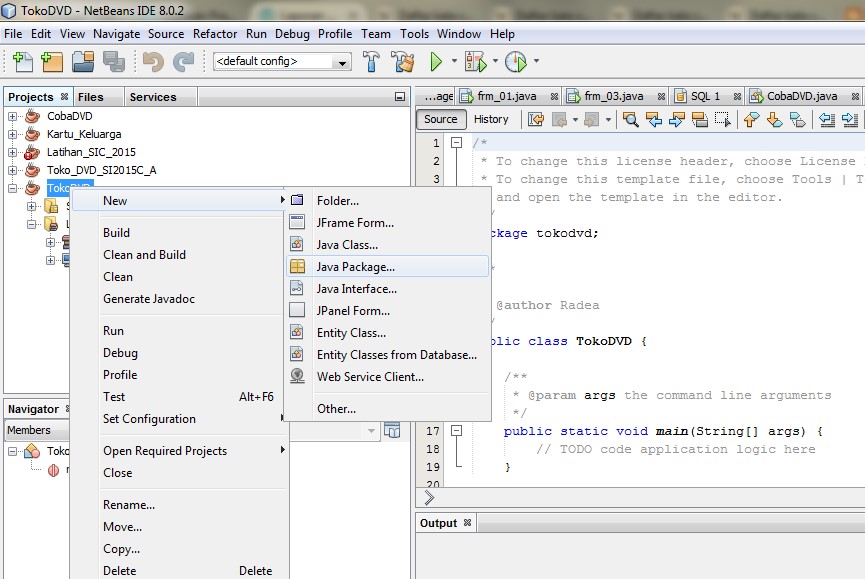
Task: Click the Clean and Build icon
Action: (403, 62)
